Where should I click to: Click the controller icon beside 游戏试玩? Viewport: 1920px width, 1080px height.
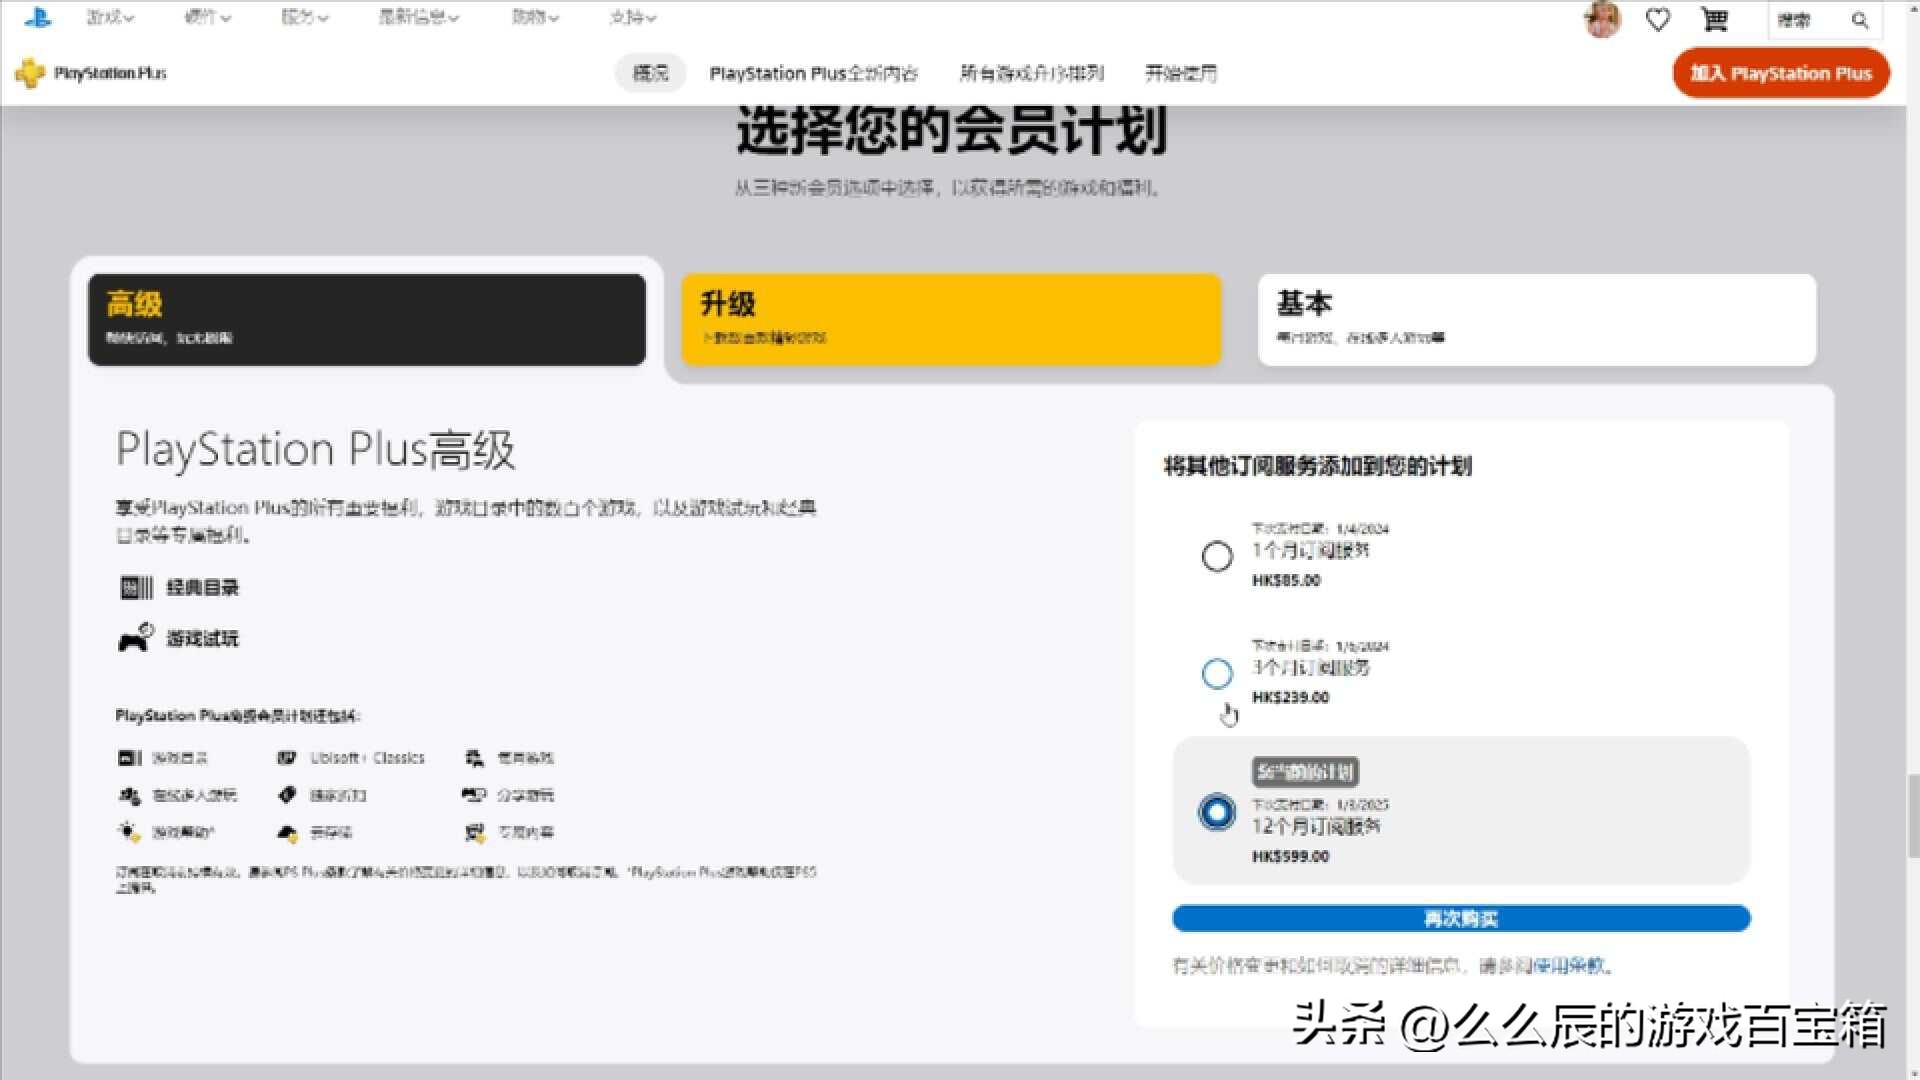point(135,638)
